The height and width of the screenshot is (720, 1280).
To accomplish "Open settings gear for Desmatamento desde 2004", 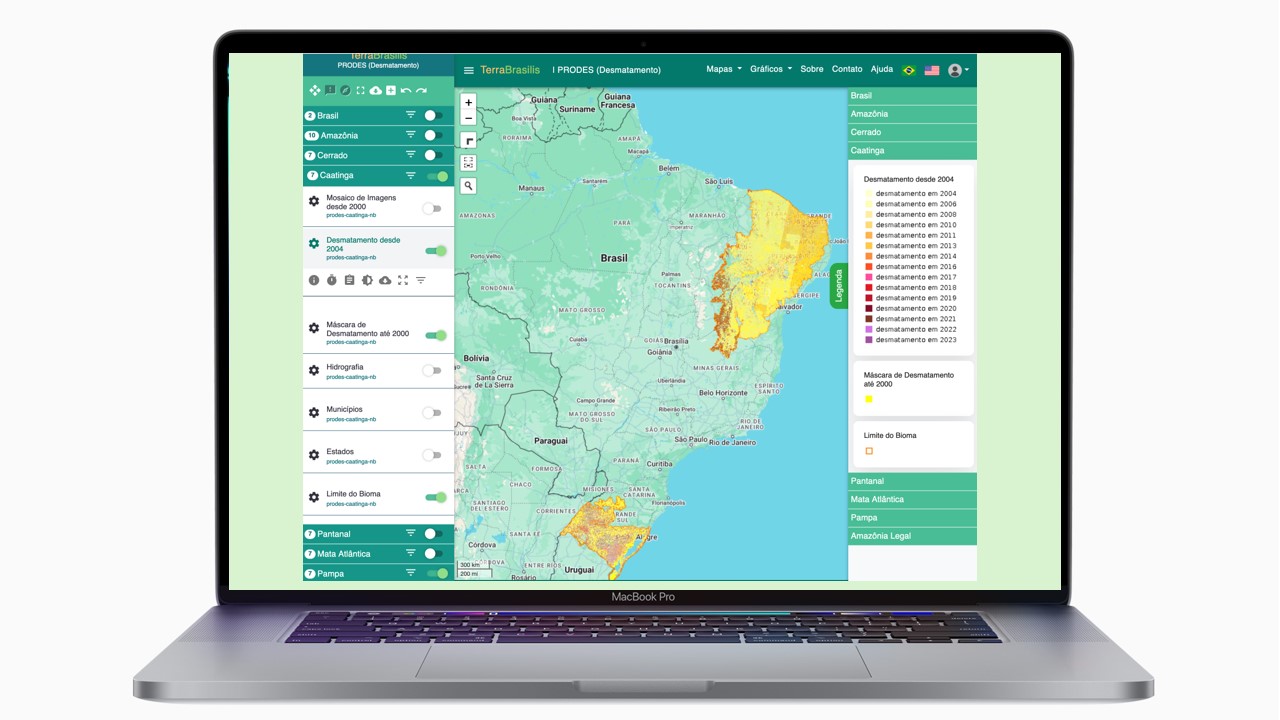I will coord(314,244).
